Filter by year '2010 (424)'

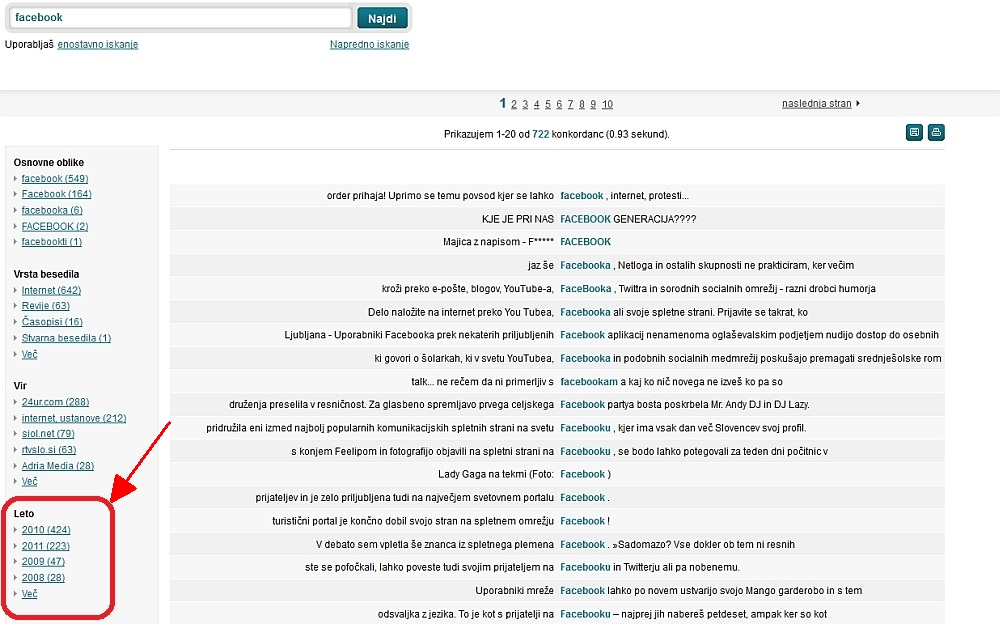point(46,530)
